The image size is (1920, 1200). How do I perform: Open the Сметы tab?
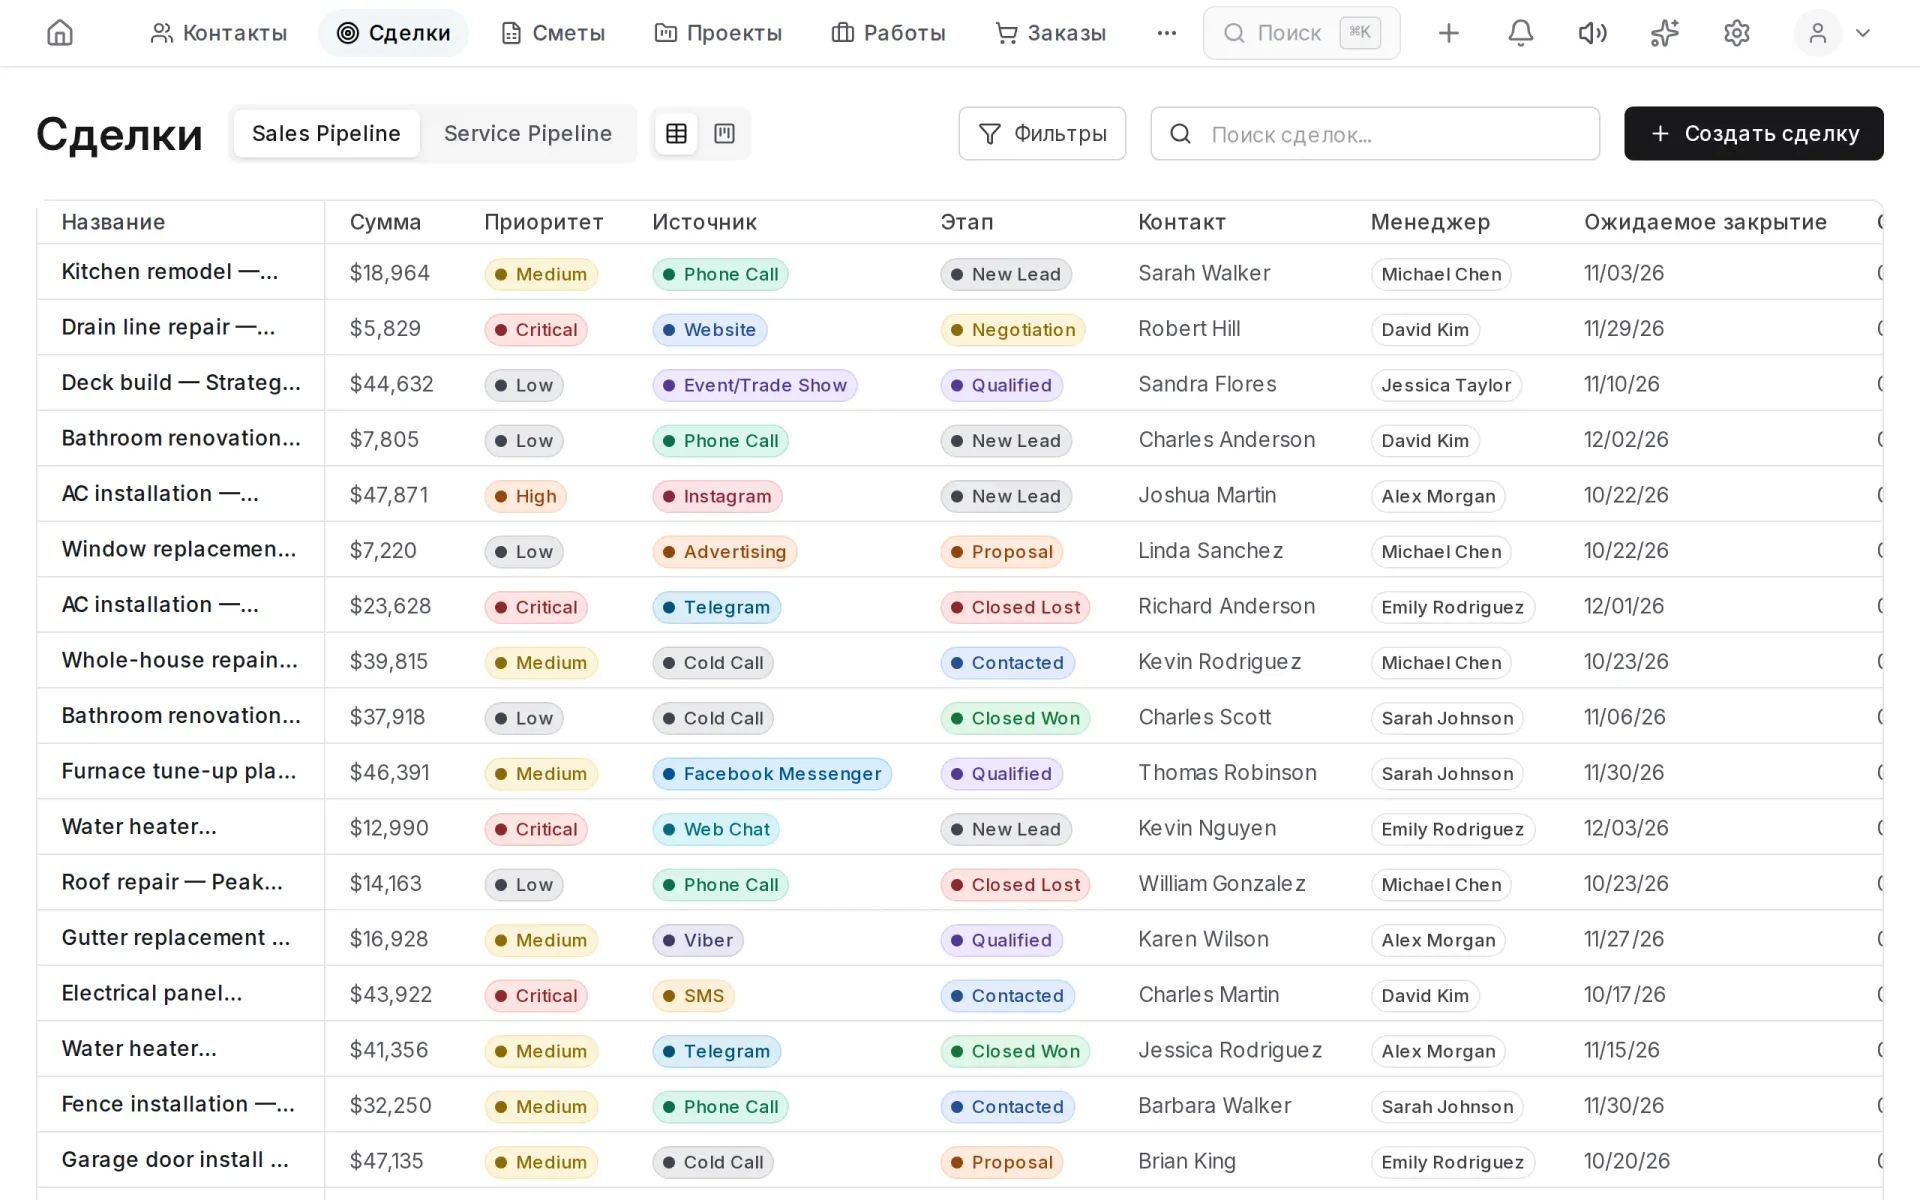(553, 33)
